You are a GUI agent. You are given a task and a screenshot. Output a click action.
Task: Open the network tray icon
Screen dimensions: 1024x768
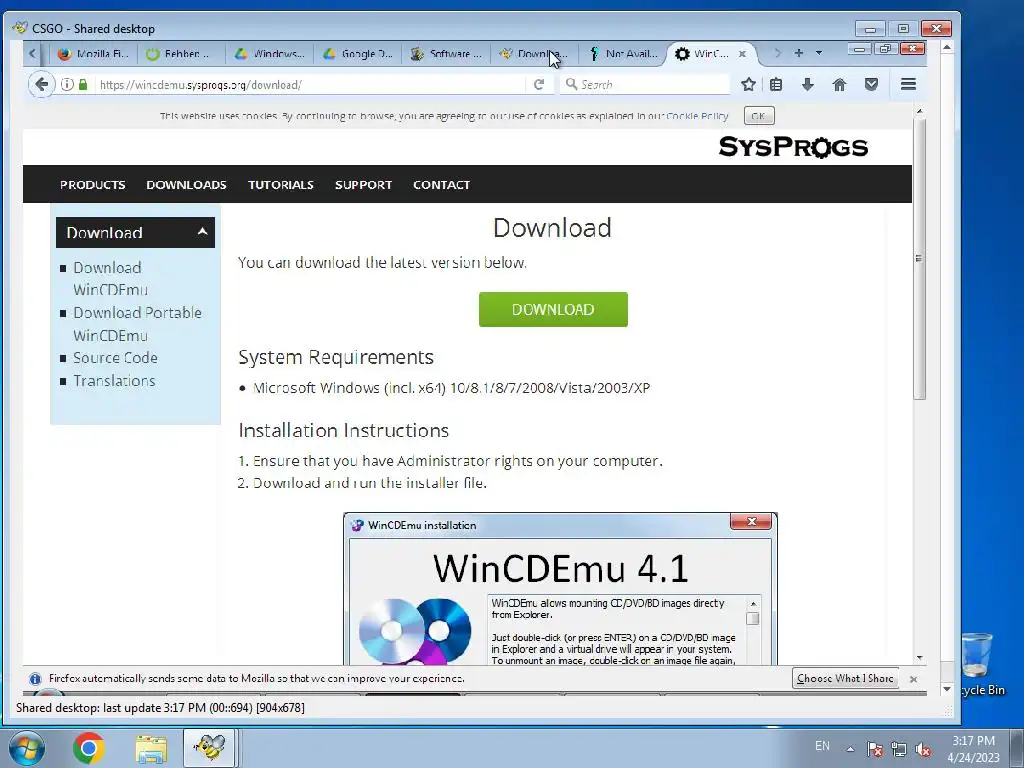click(899, 749)
